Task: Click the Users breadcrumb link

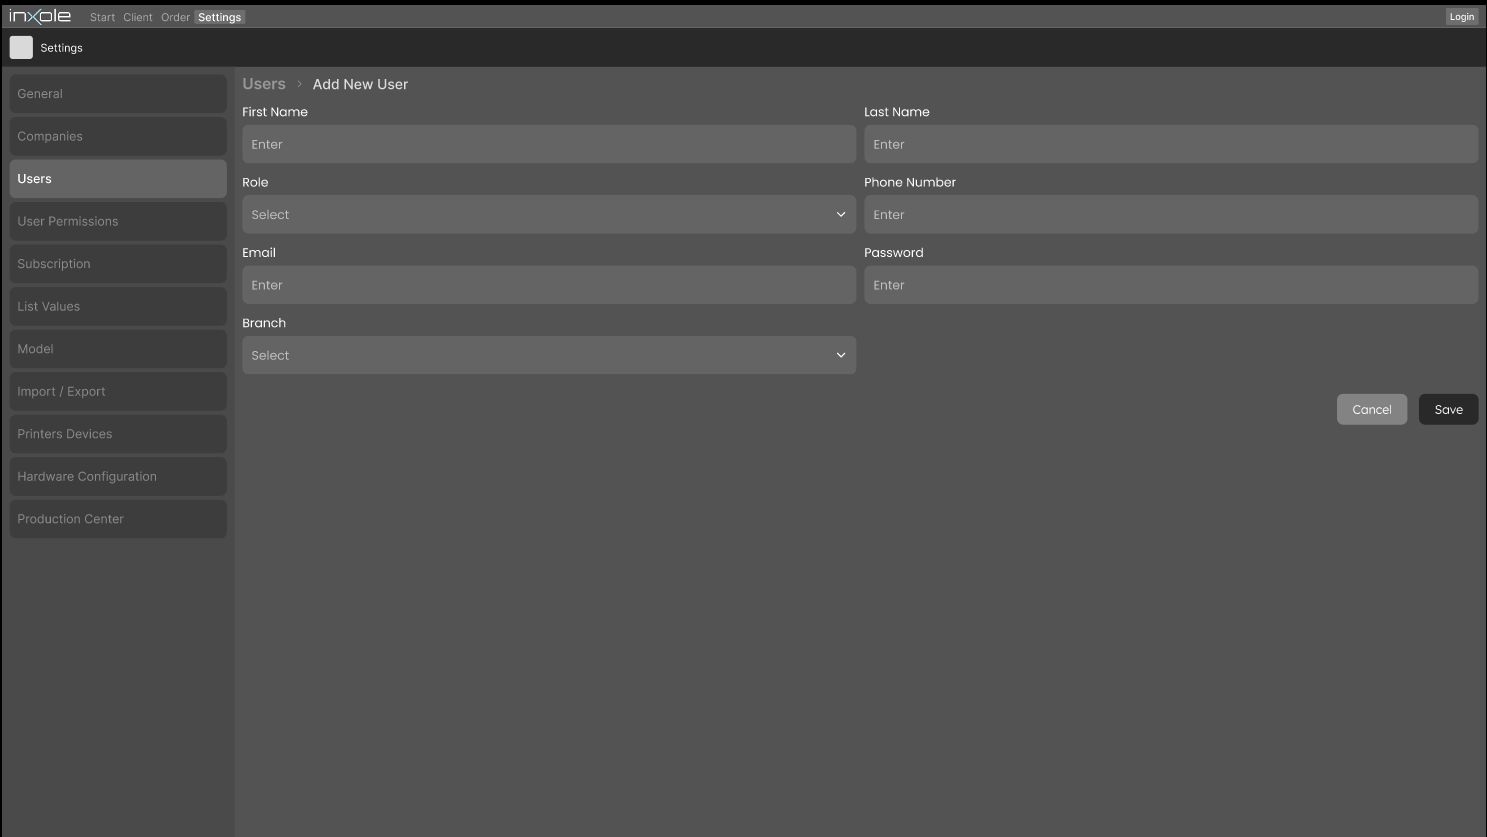Action: pos(264,85)
